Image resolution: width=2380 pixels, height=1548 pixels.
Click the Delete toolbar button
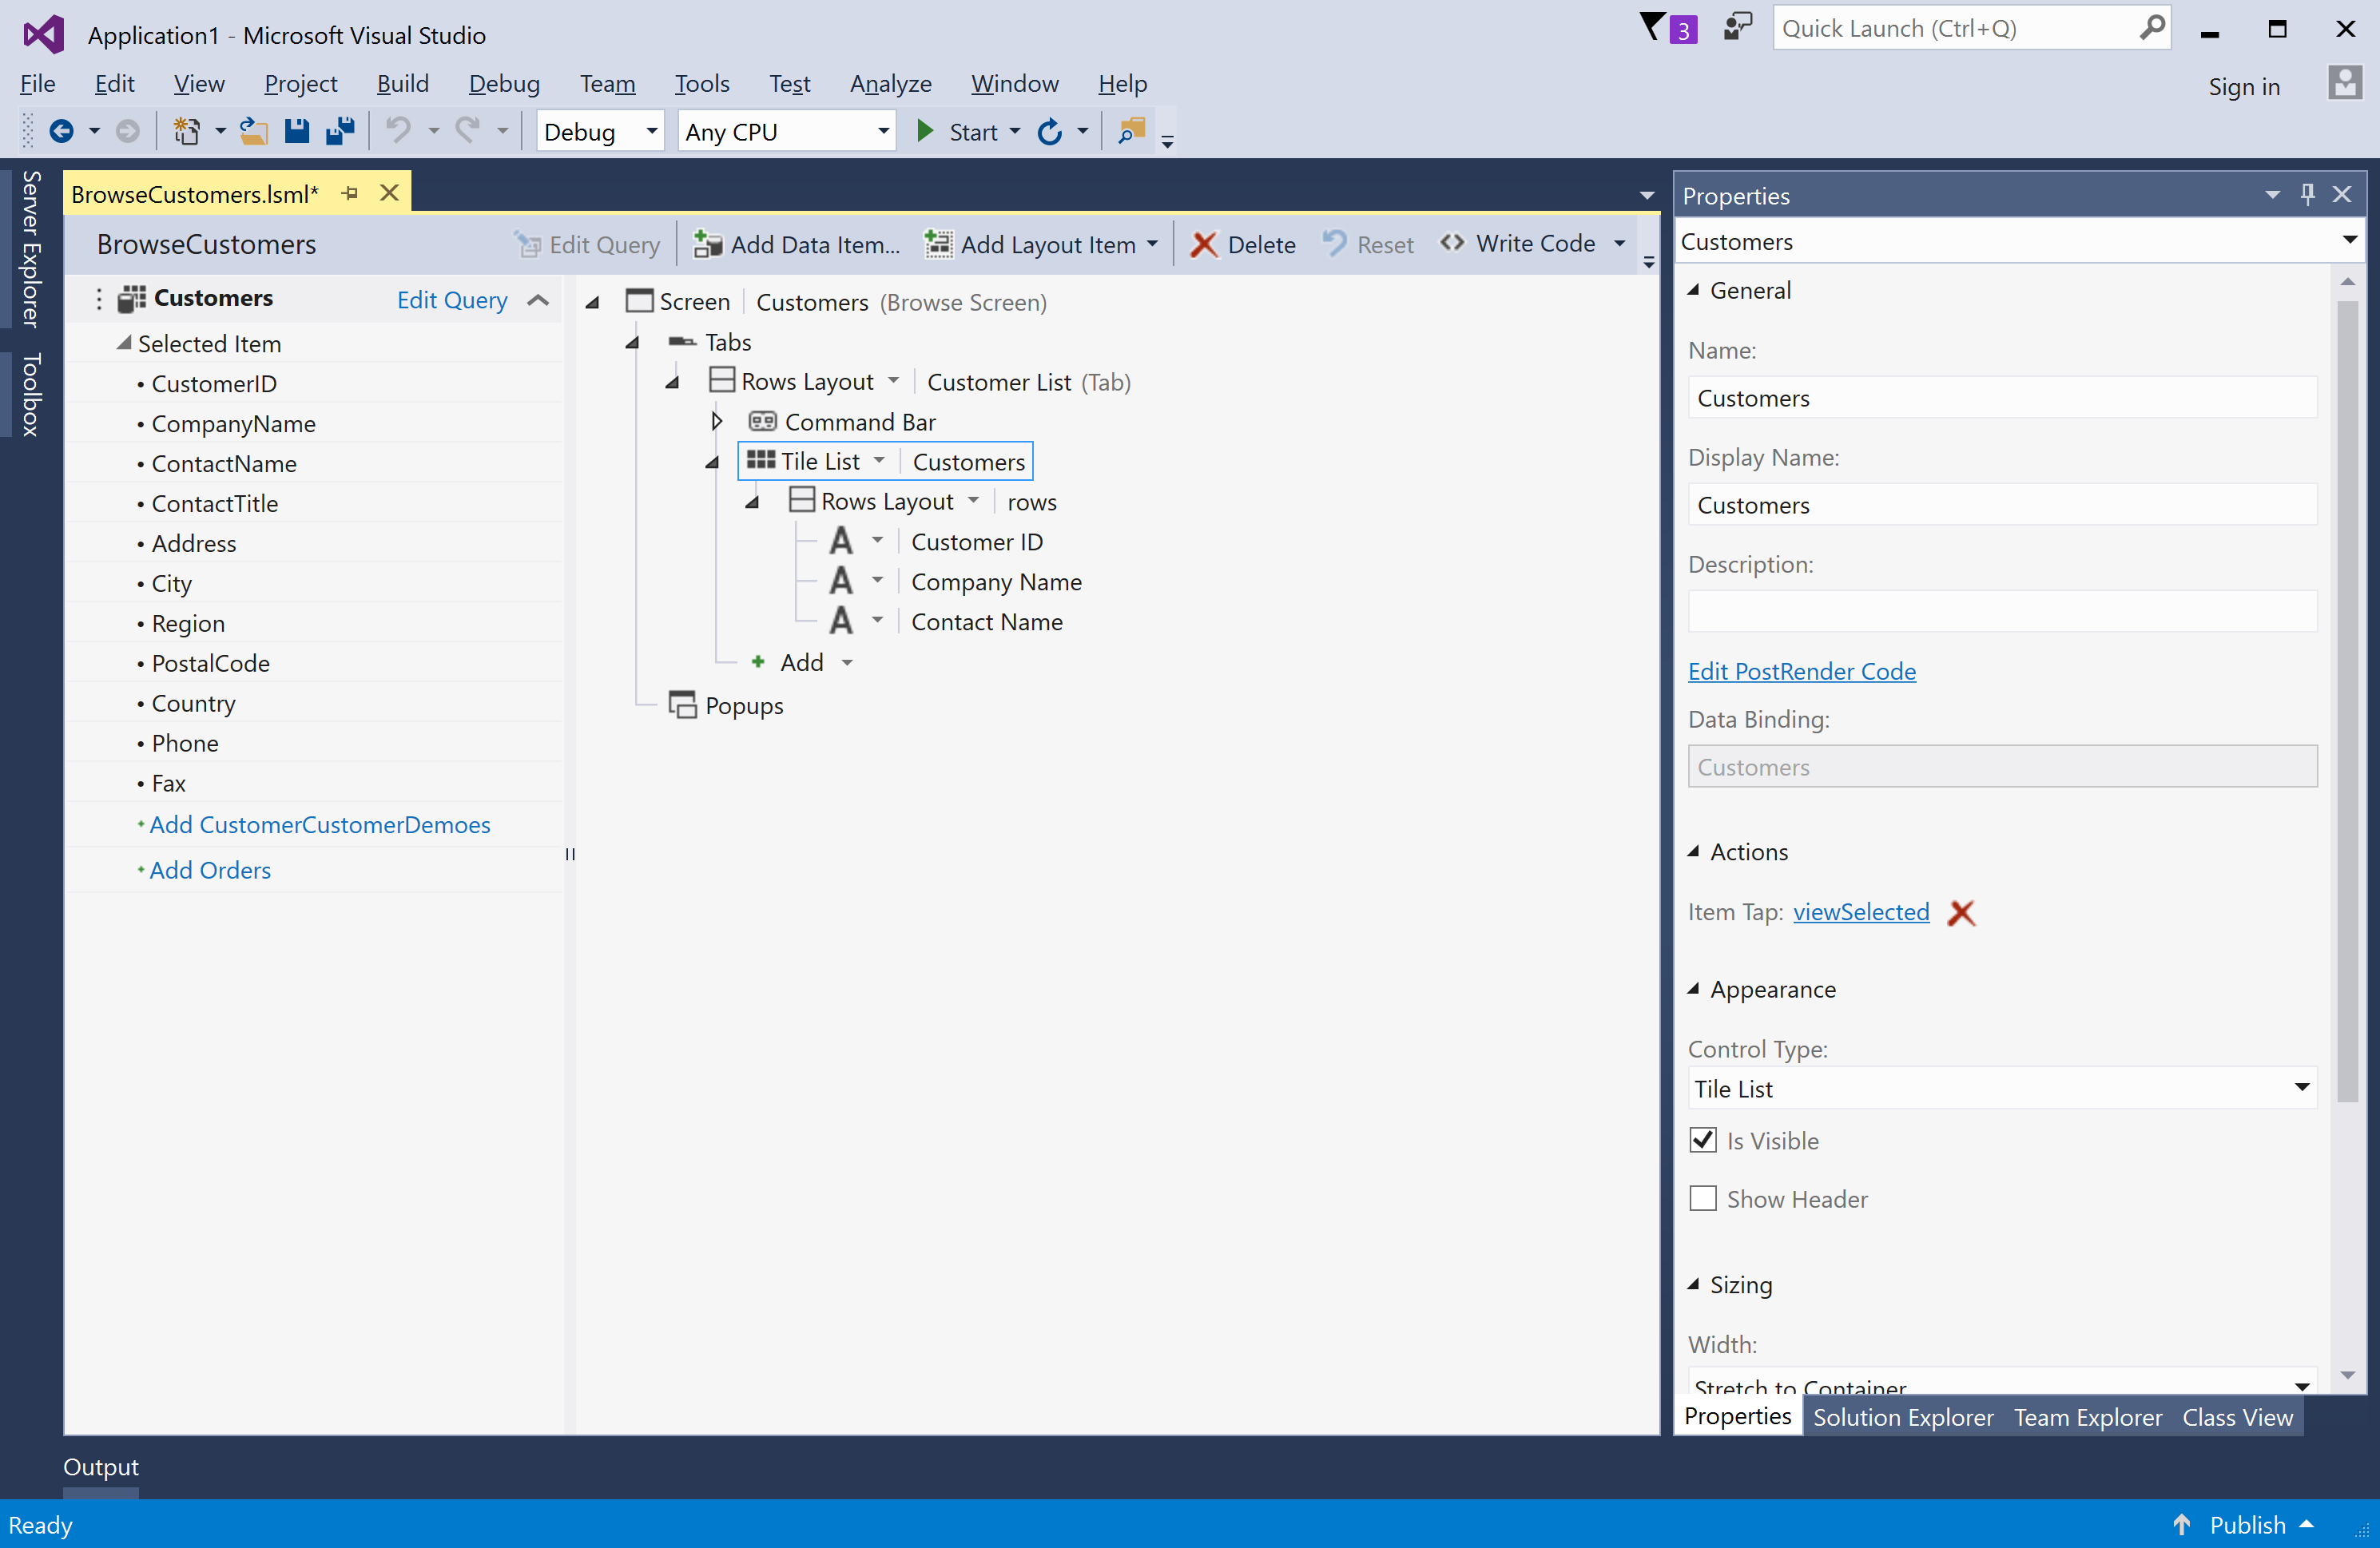pos(1243,244)
